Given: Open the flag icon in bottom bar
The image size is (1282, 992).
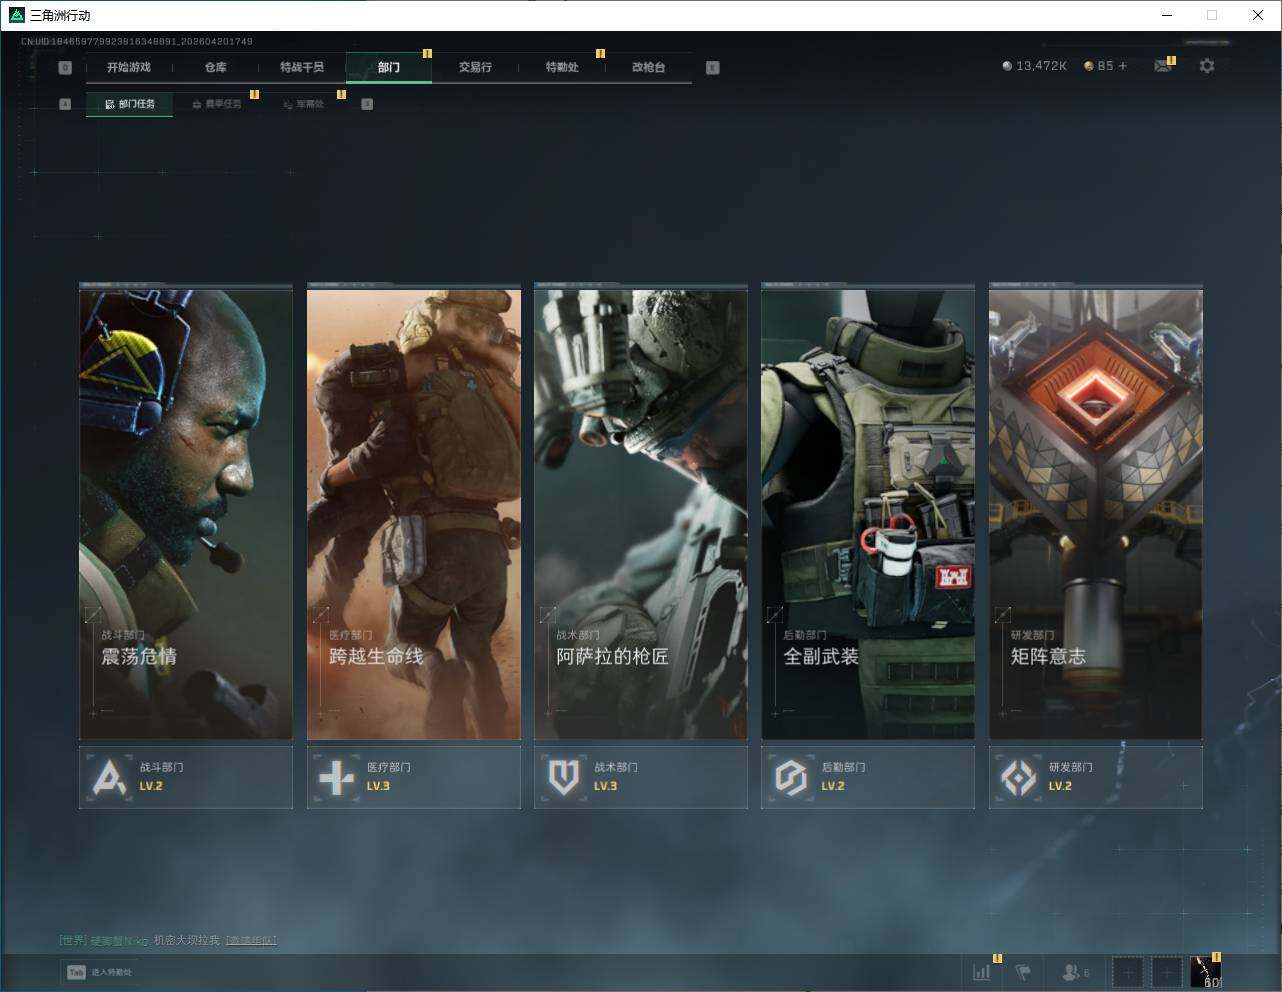Looking at the screenshot, I should coord(1022,971).
